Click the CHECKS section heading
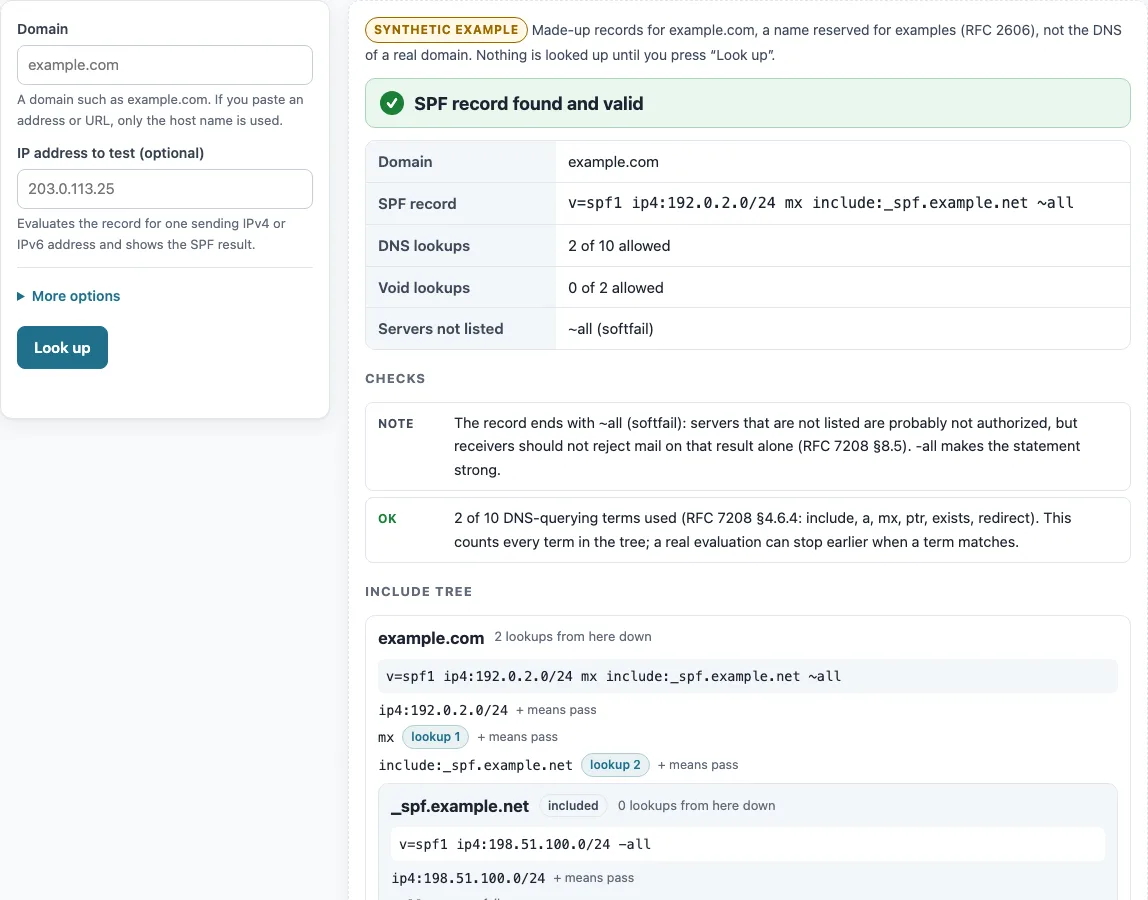The width and height of the screenshot is (1148, 900). pyautogui.click(x=395, y=379)
